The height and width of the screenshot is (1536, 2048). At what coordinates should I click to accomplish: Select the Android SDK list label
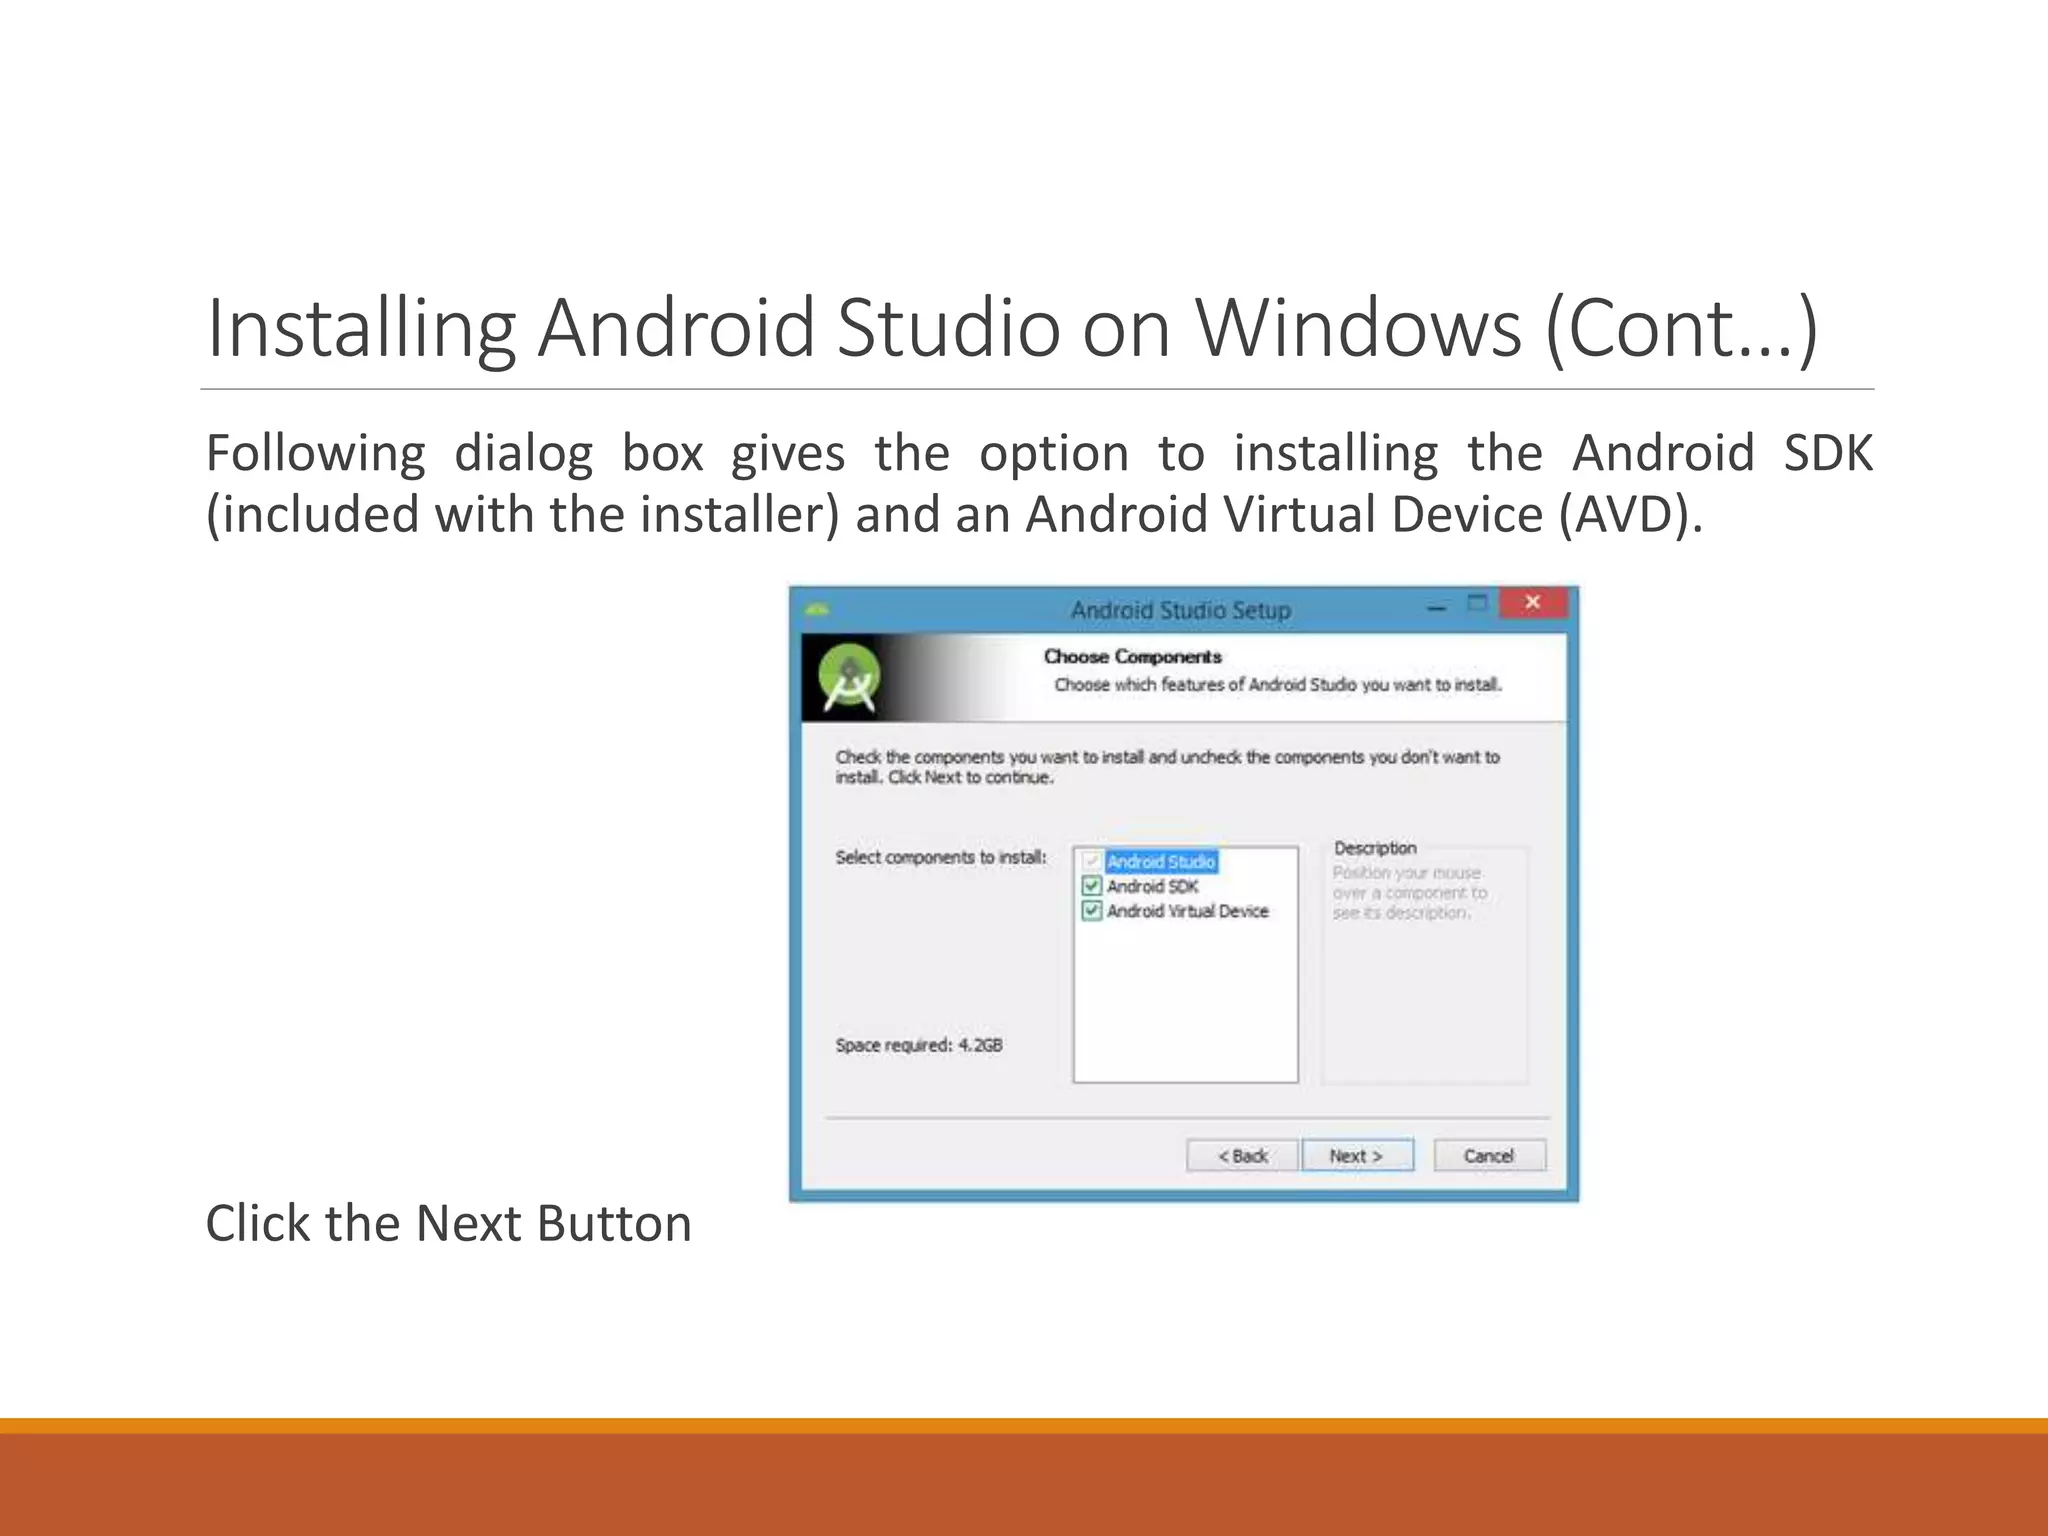(1152, 886)
